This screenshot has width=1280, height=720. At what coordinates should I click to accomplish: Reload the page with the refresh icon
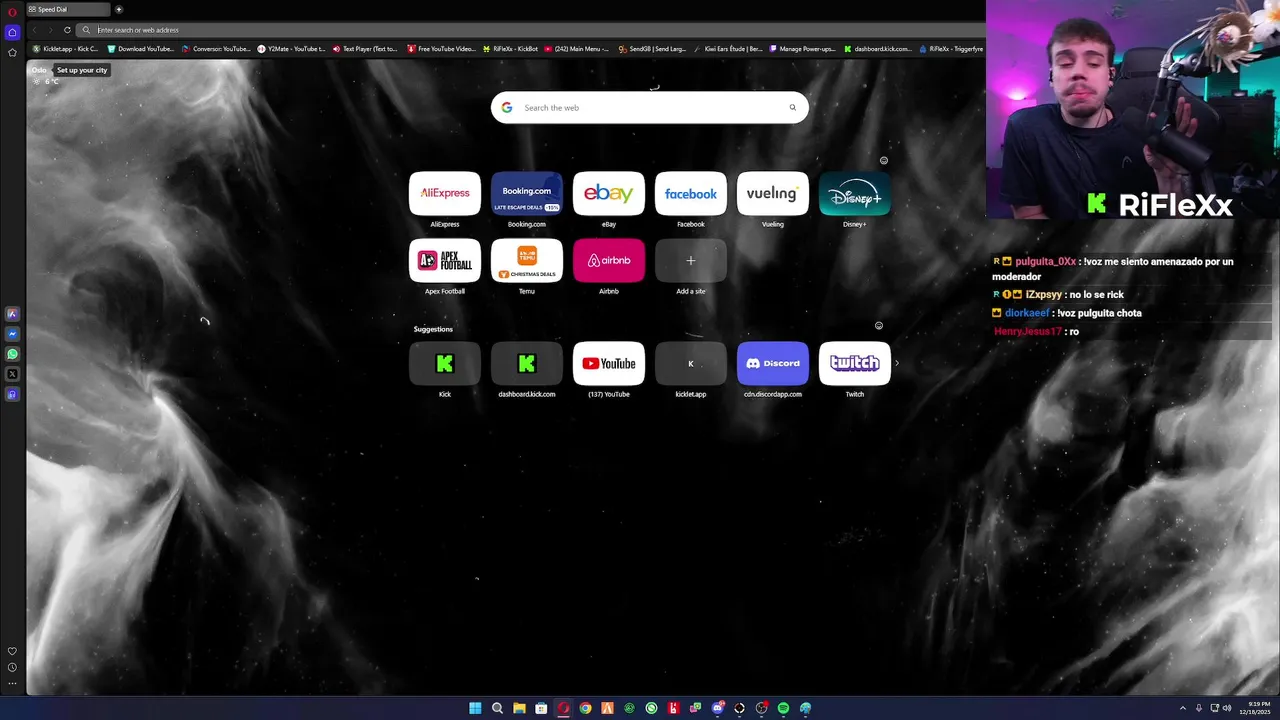[x=67, y=30]
